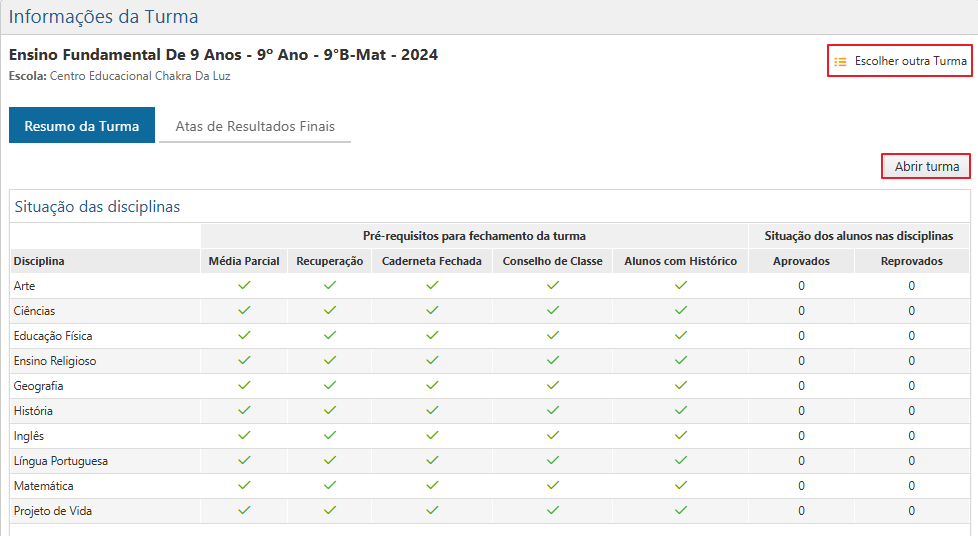Click the Média Parcial column header
The height and width of the screenshot is (536, 978).
coord(244,261)
